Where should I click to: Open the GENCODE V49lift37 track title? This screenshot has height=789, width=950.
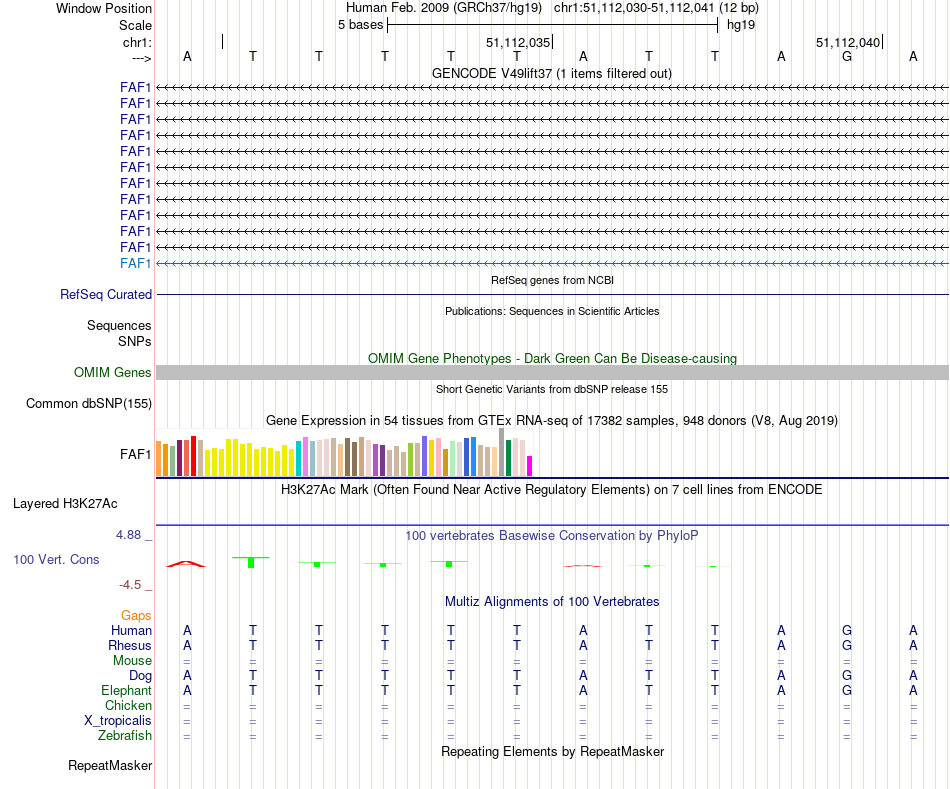(x=551, y=73)
